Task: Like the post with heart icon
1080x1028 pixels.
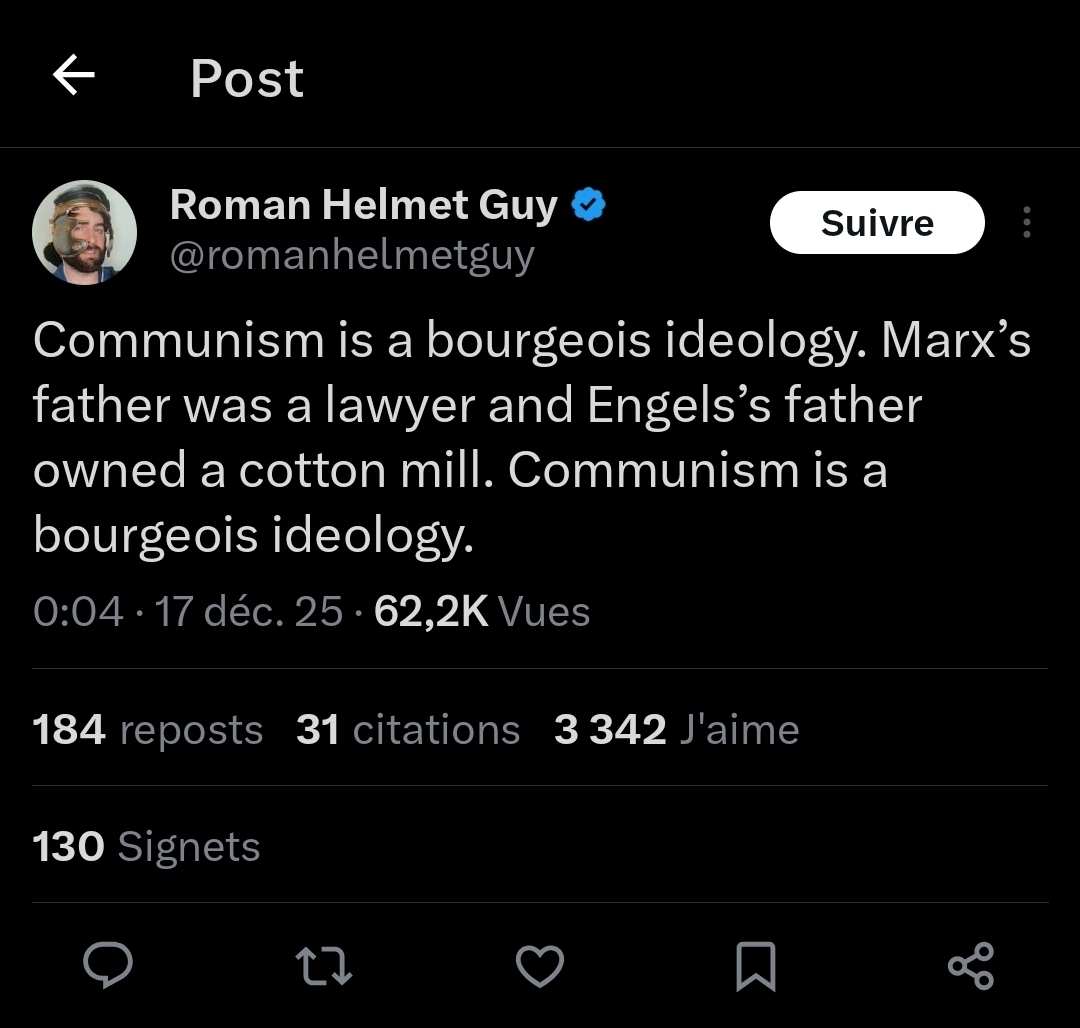Action: click(x=540, y=967)
